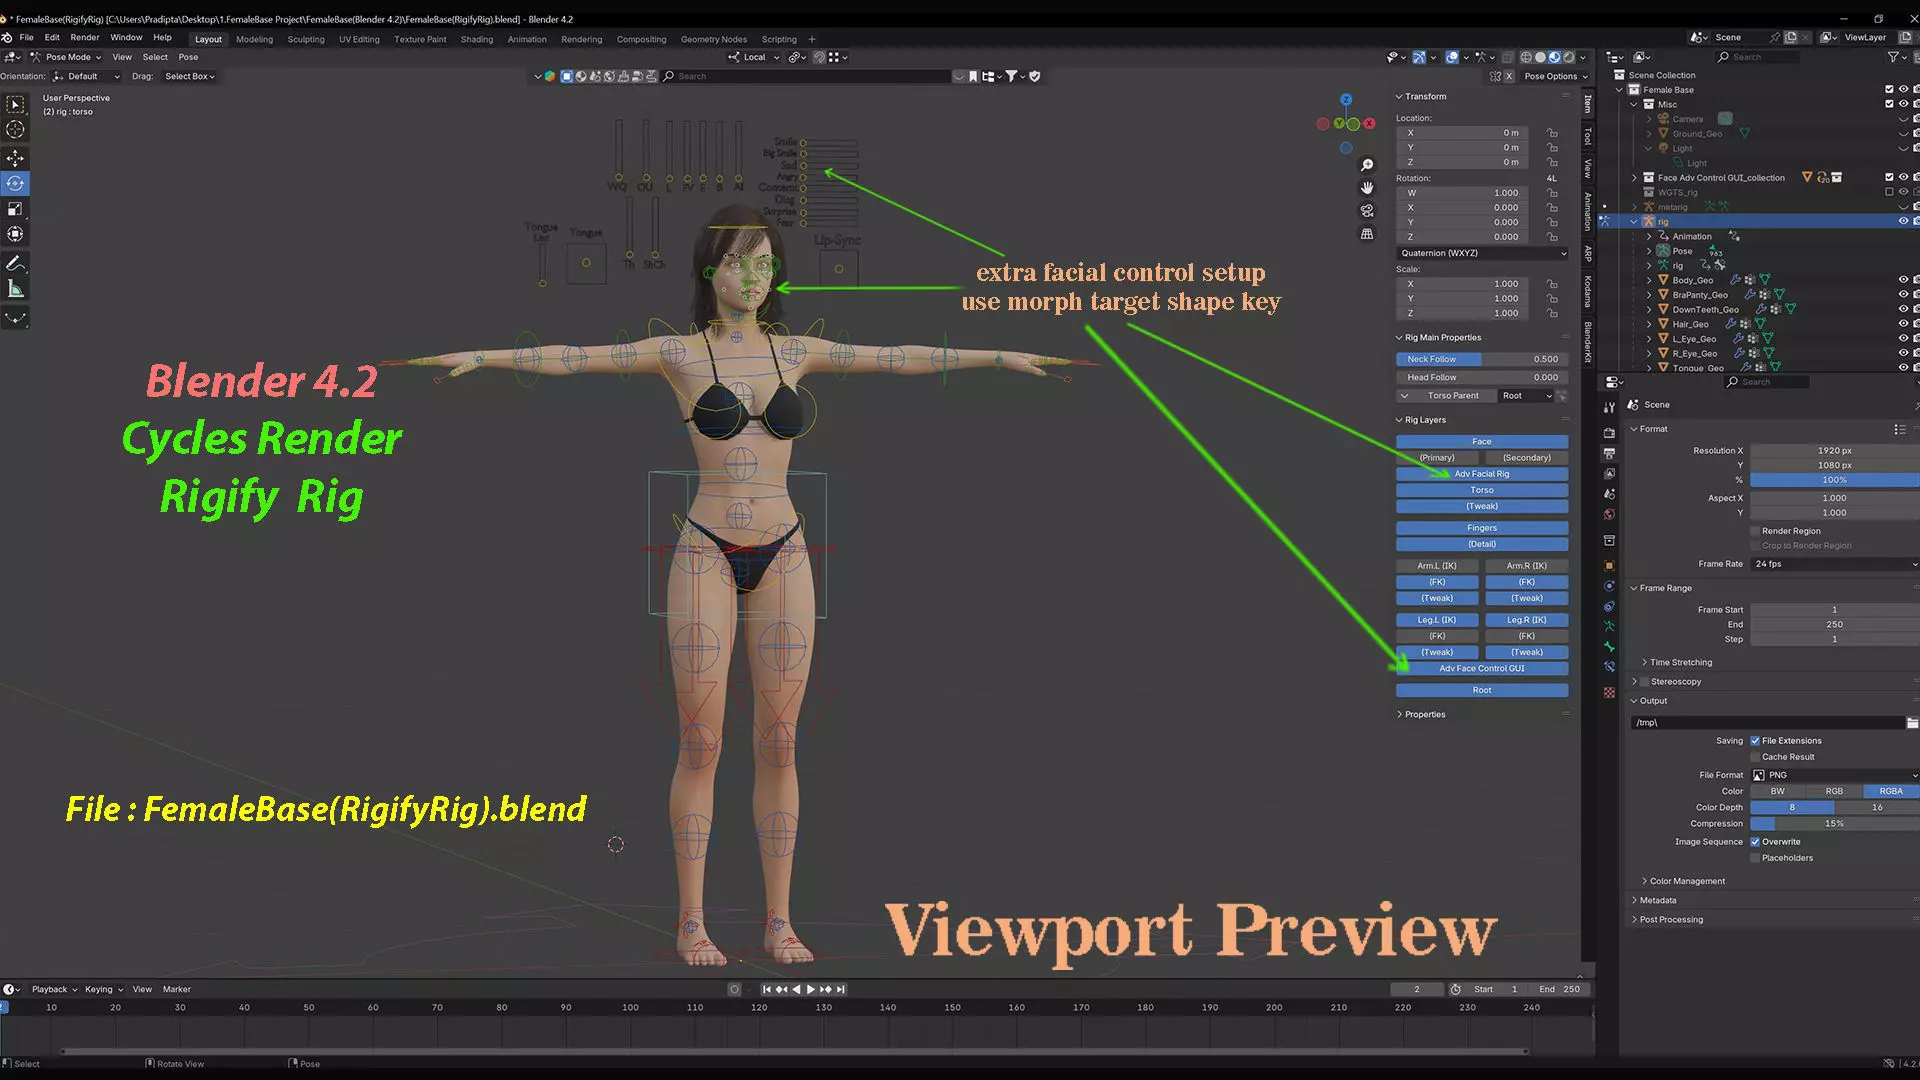Open the Object Data armature properties icon
Viewport: 1920px width, 1080px height.
tap(1609, 626)
